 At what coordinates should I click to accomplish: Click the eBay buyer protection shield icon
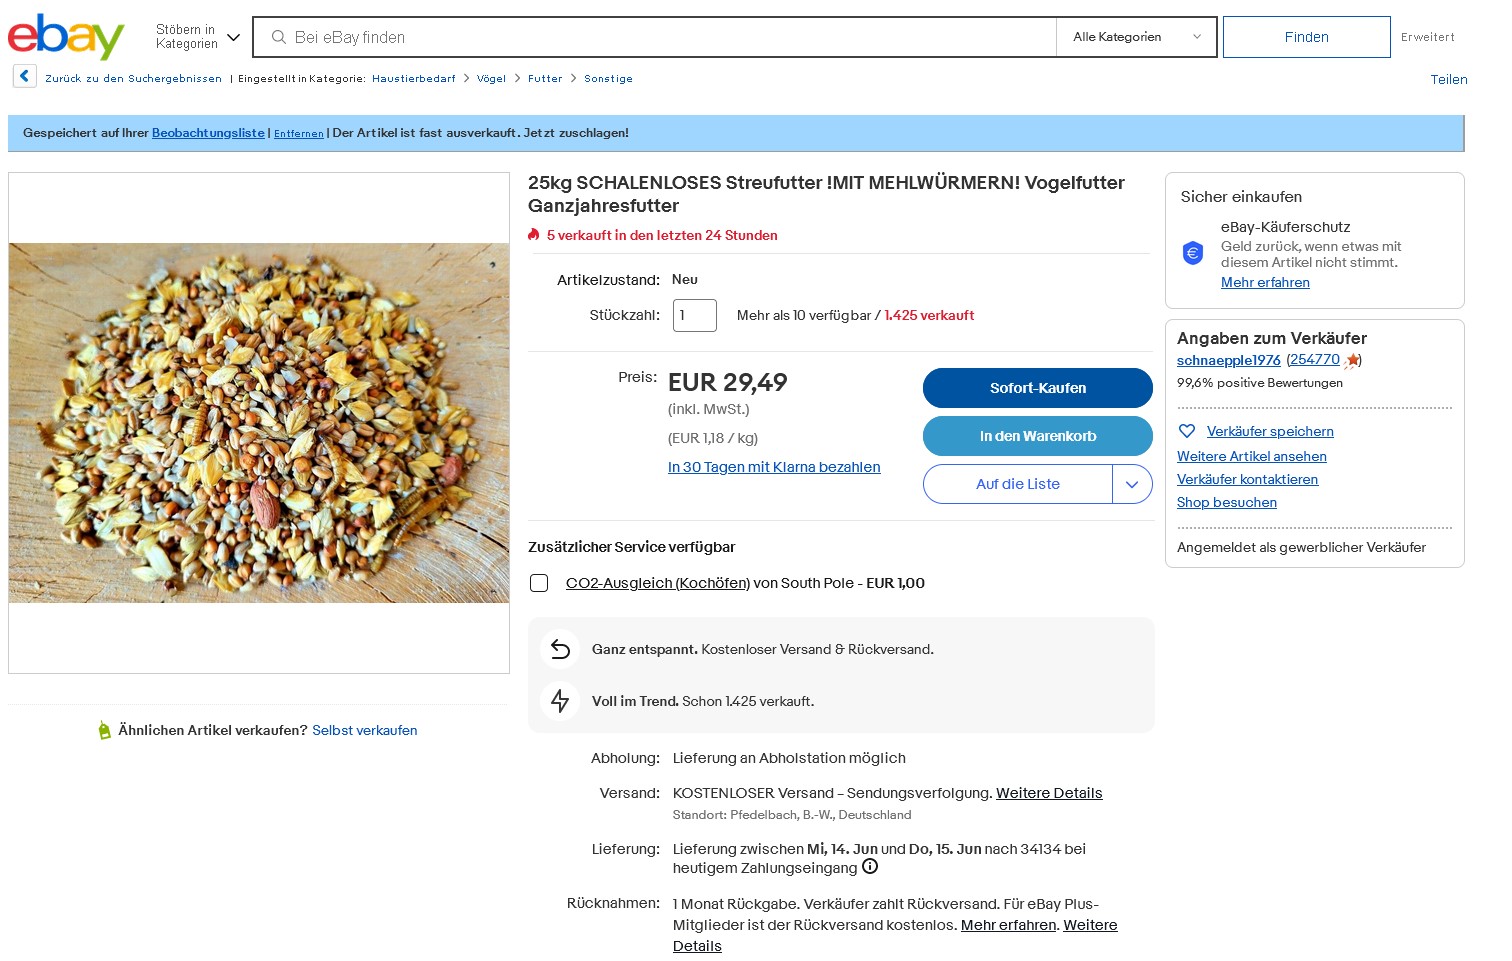pyautogui.click(x=1193, y=253)
